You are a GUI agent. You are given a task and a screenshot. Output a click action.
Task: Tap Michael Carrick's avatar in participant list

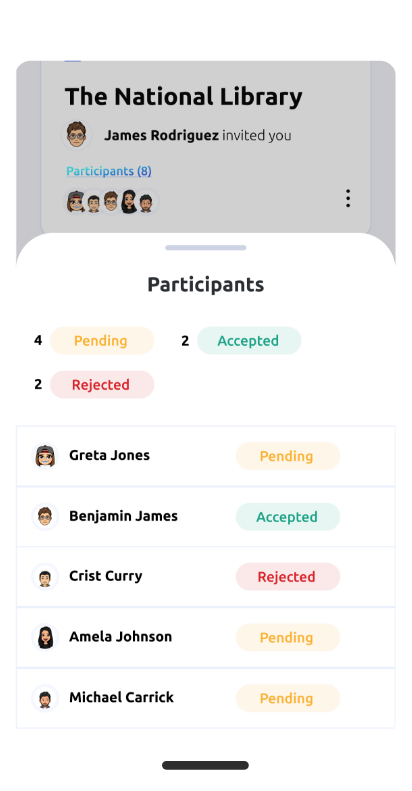click(45, 698)
